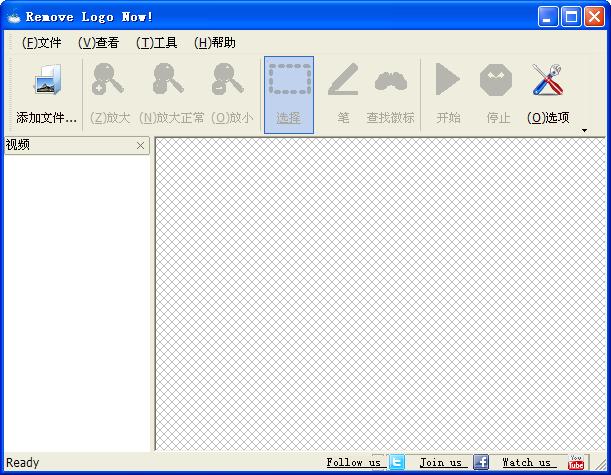Click the Ready status bar text
Viewport: 611px width, 475px height.
point(22,463)
